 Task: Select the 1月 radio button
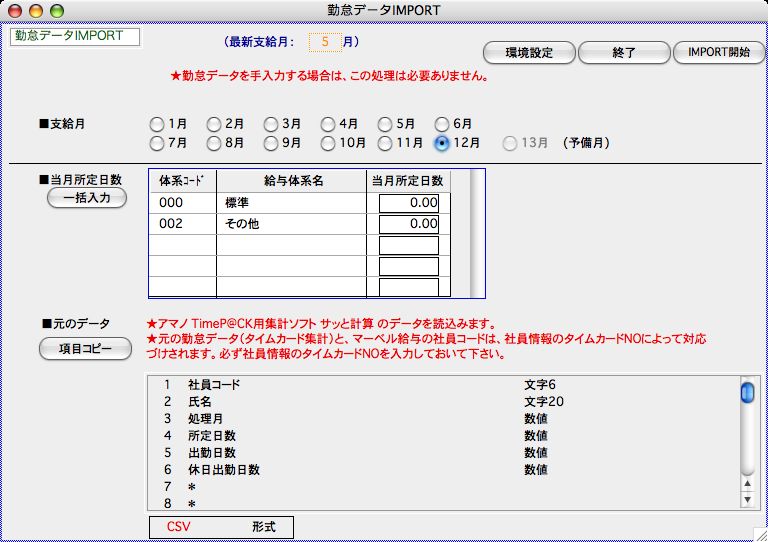pos(157,125)
